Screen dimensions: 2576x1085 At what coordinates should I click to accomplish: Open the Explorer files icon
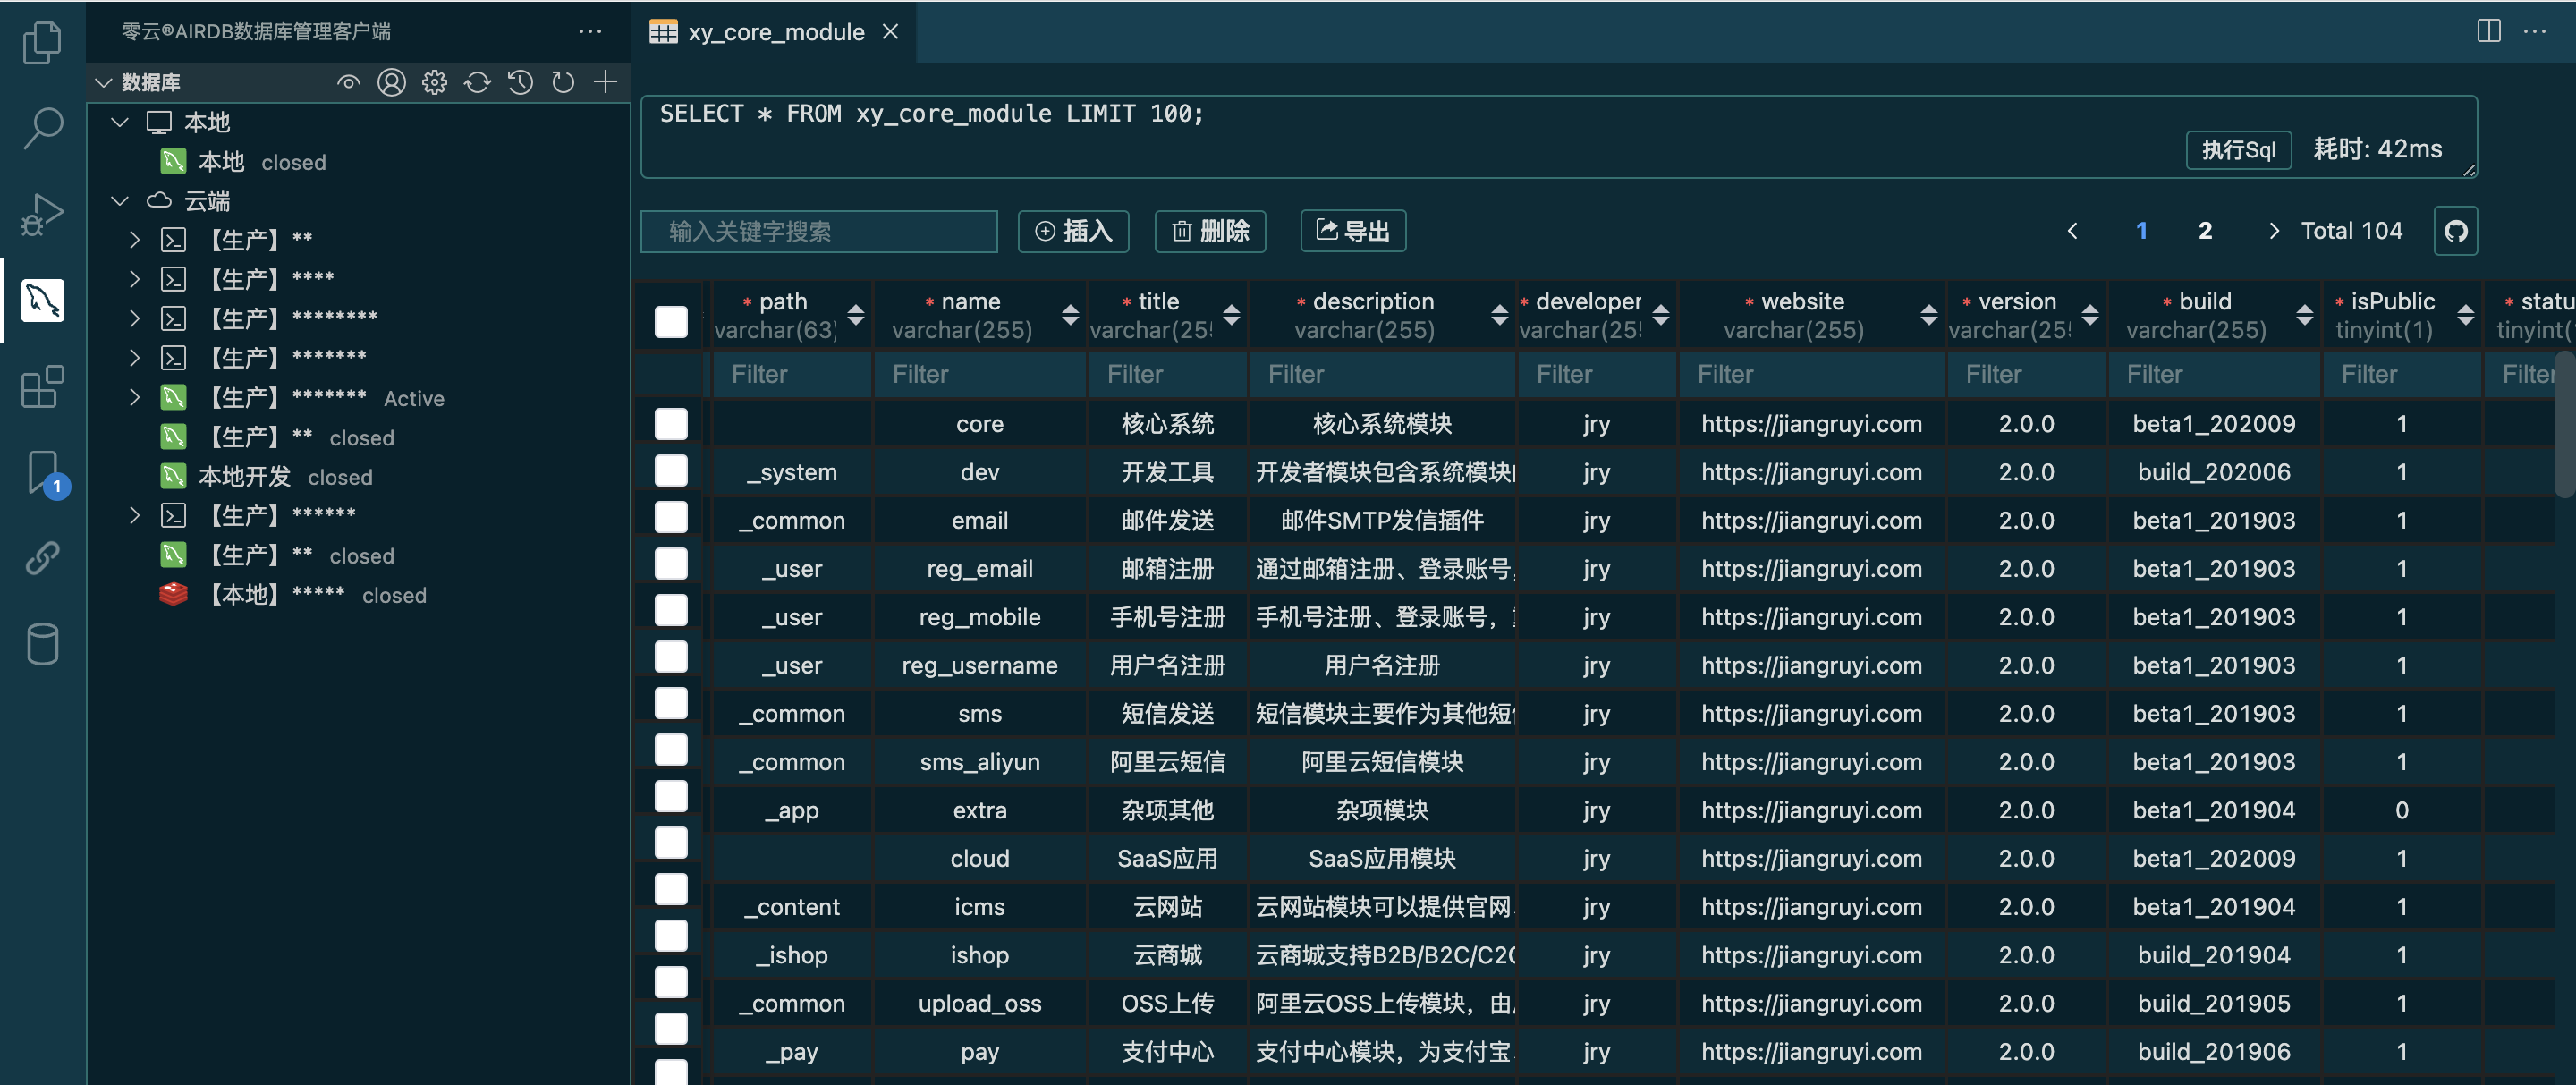42,42
